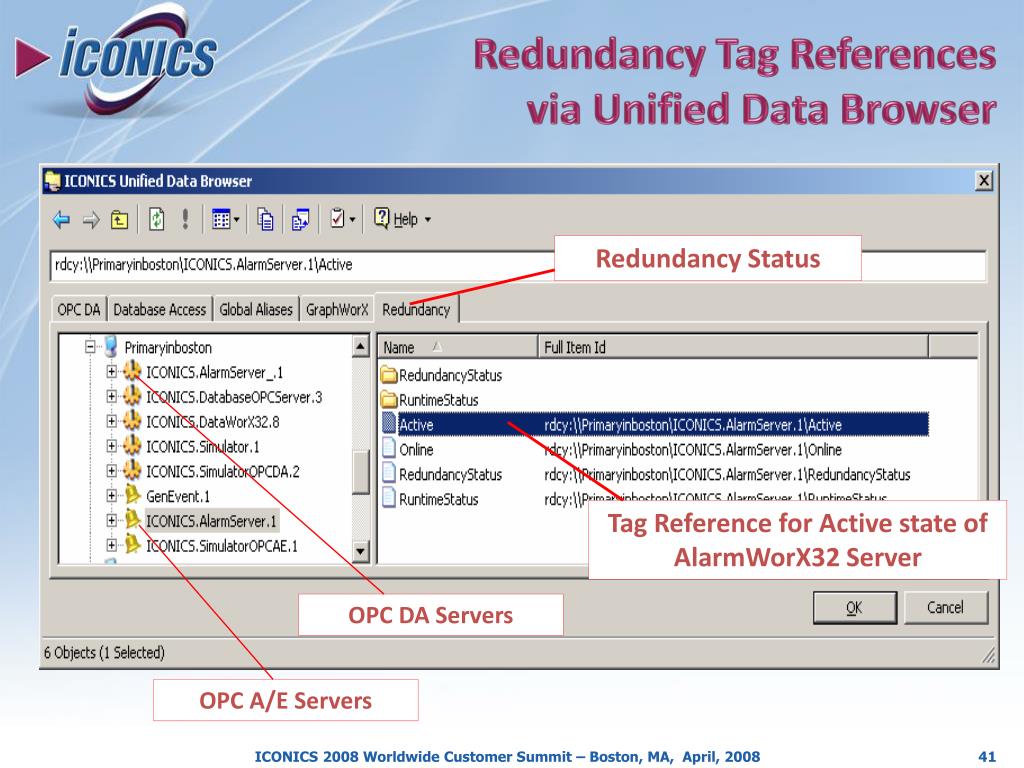Select the Active item row
1024x768 pixels.
(x=654, y=424)
